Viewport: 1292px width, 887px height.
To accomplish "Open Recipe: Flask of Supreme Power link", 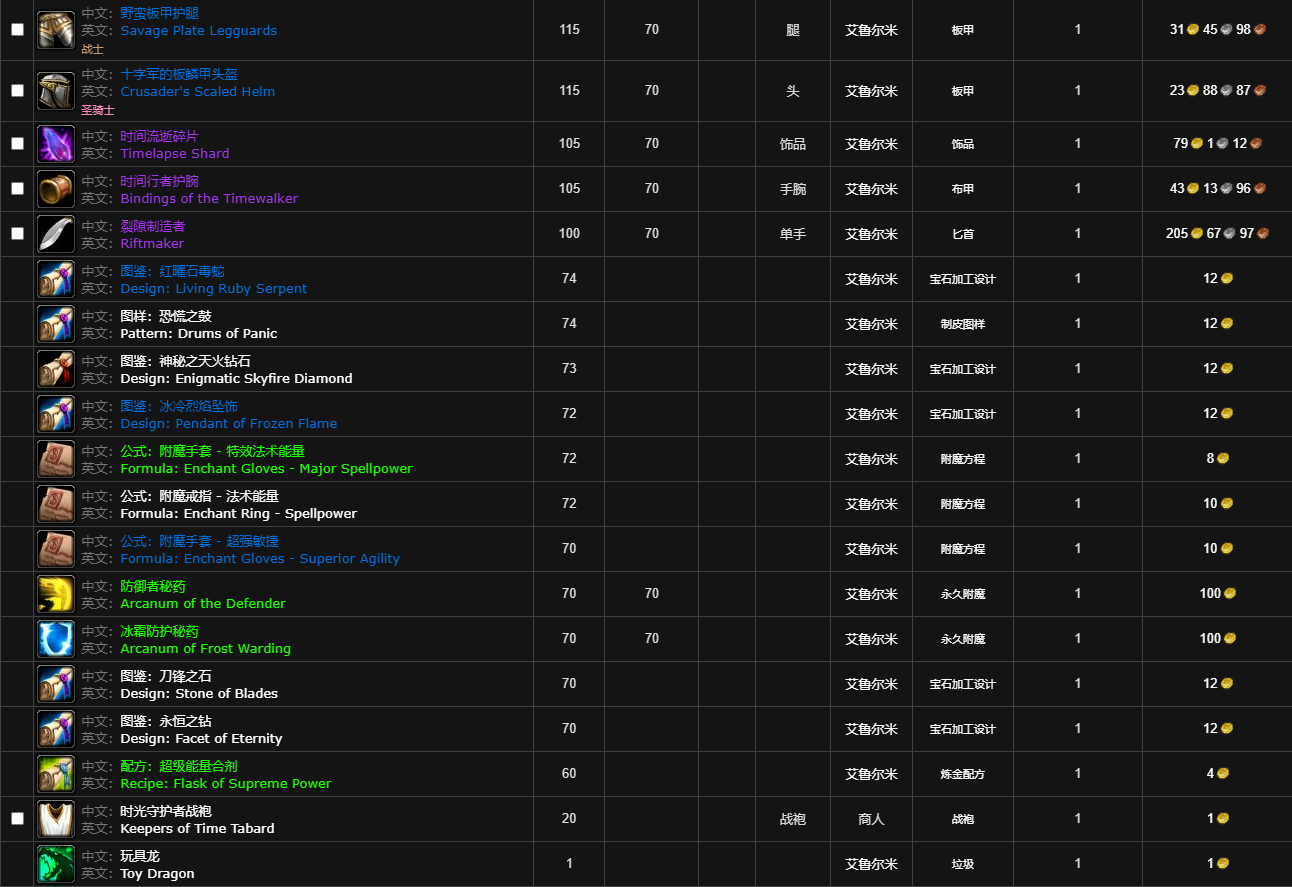I will point(225,784).
